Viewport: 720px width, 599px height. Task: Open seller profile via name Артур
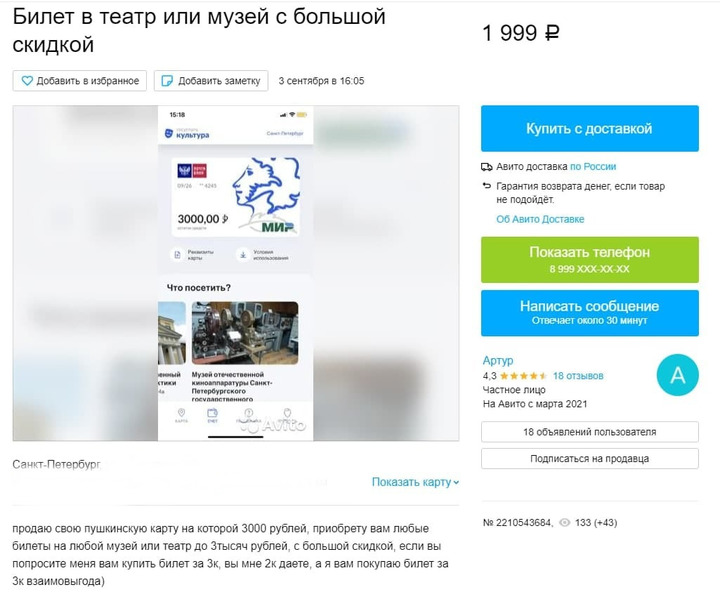[x=498, y=361]
